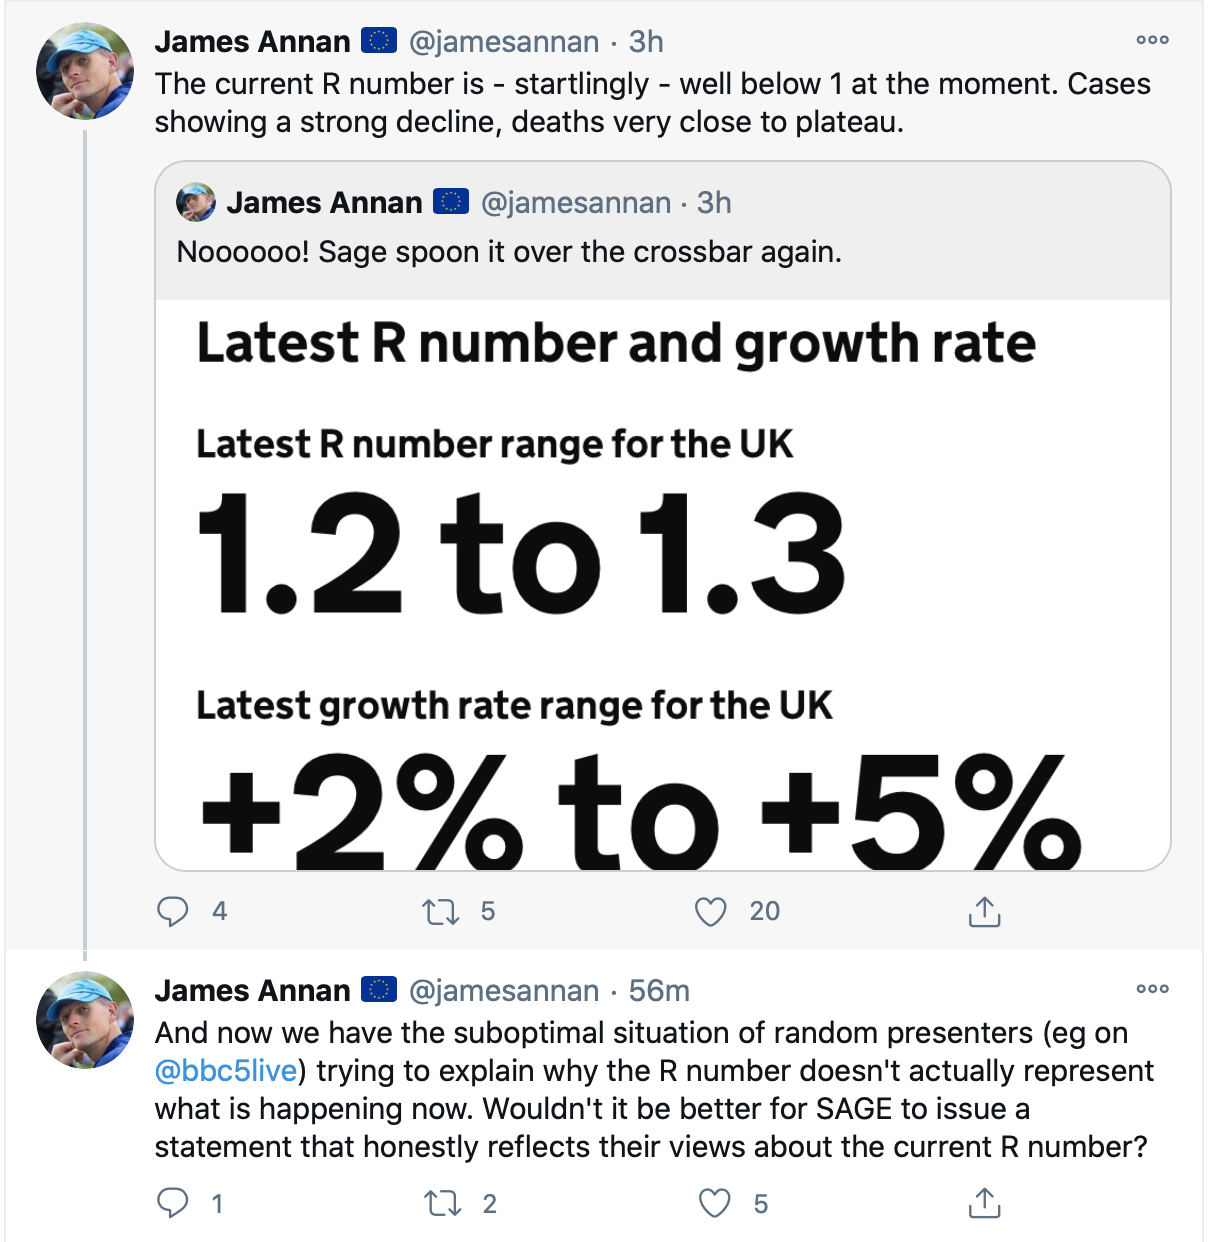Share the first tweet via share icon
This screenshot has height=1242, width=1216.
(x=984, y=911)
